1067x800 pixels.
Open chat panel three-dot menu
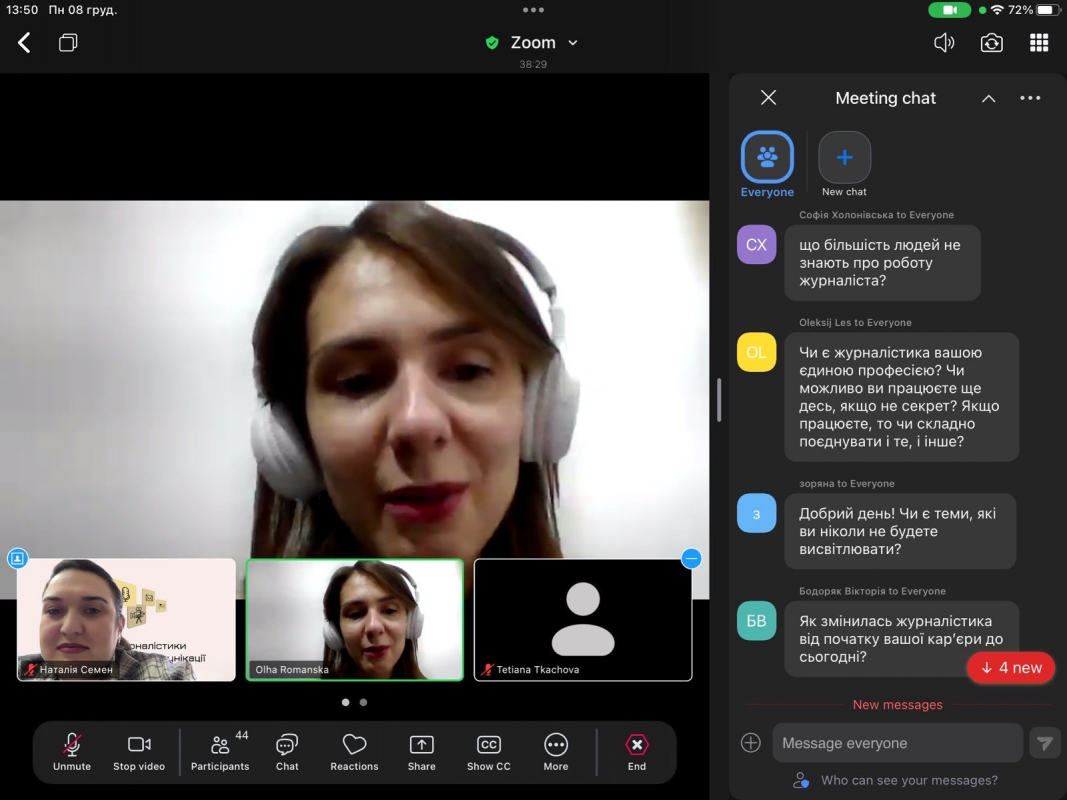pos(1030,98)
